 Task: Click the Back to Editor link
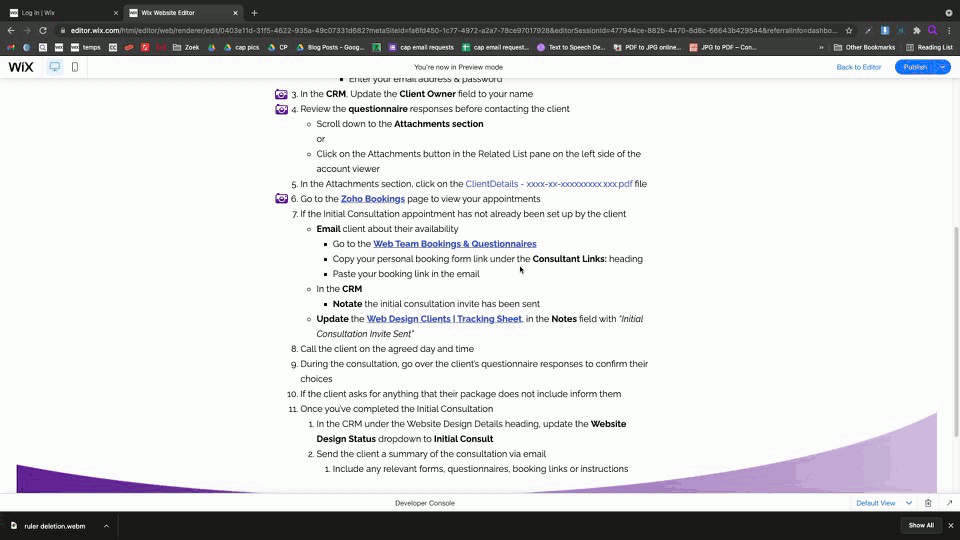pyautogui.click(x=858, y=67)
